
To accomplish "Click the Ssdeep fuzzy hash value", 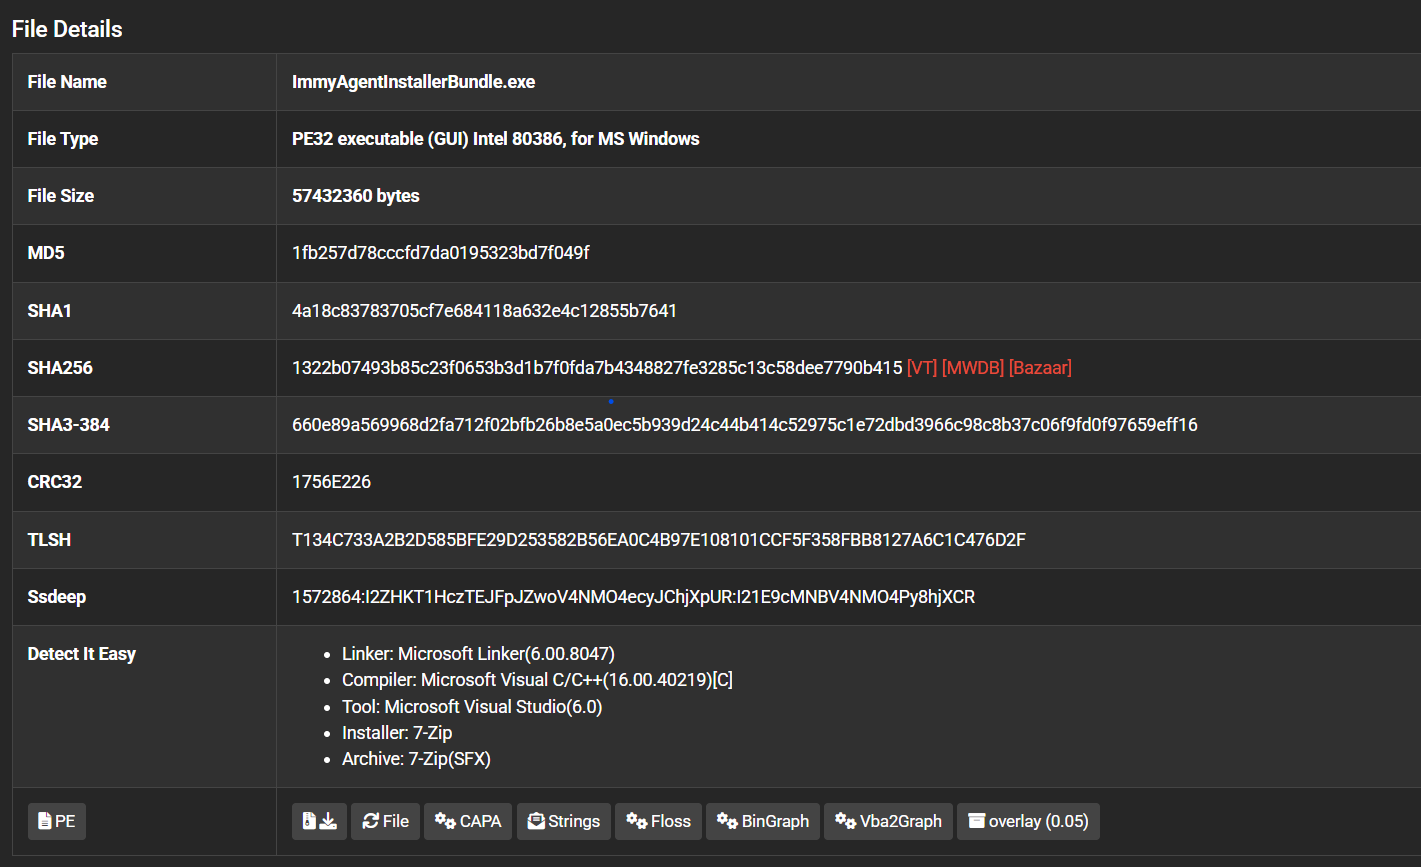I will (633, 597).
